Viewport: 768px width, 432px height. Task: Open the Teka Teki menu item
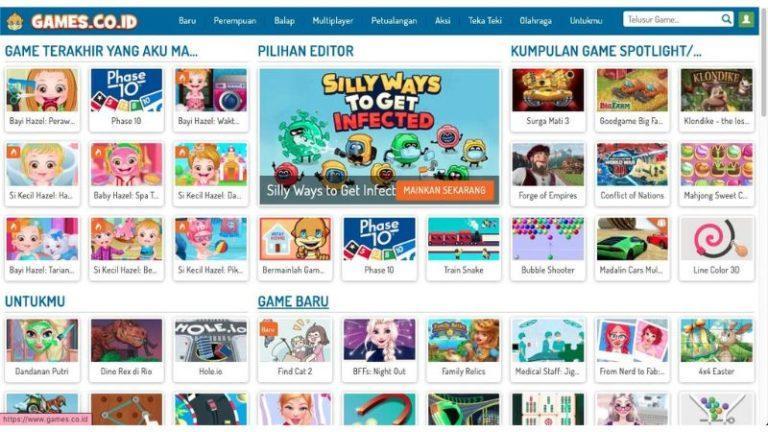485,21
